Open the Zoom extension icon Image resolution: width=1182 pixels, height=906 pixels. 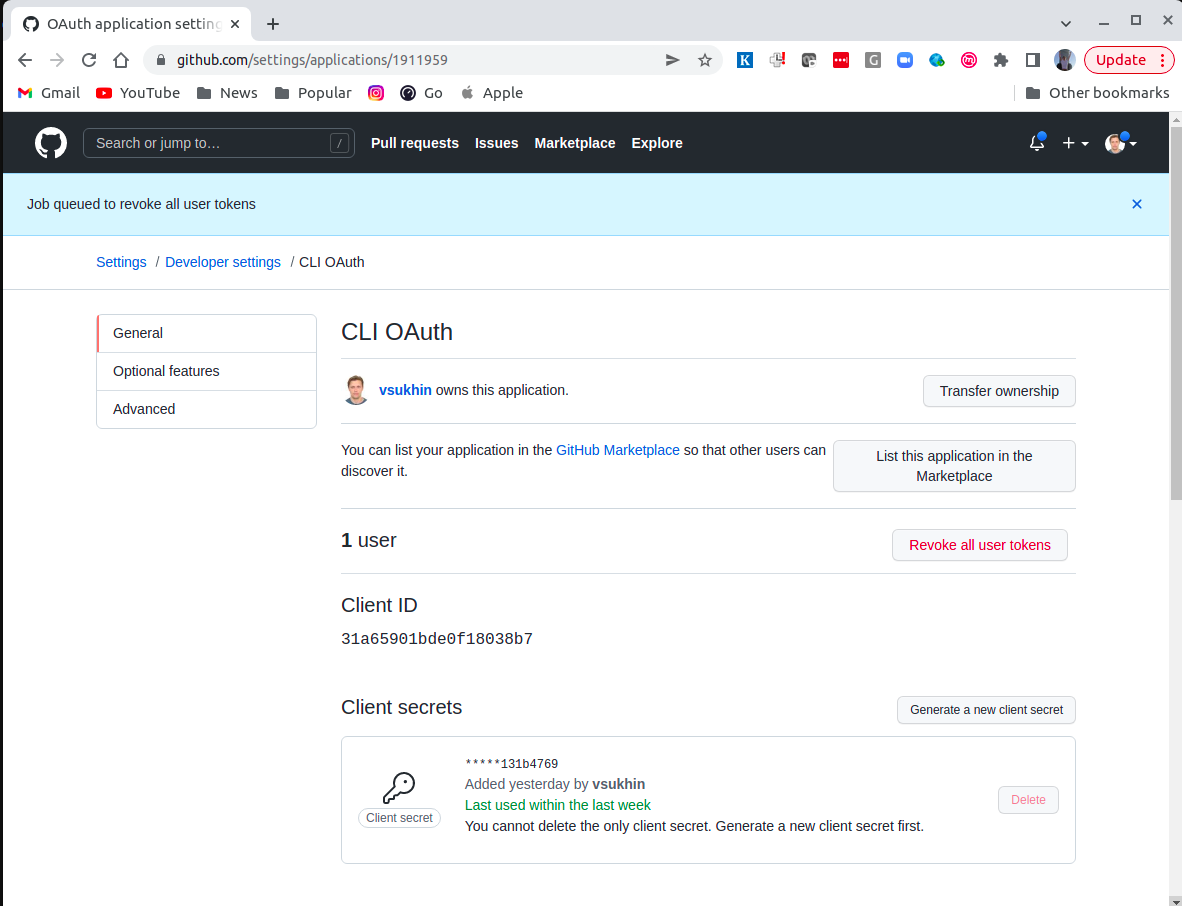click(x=905, y=60)
